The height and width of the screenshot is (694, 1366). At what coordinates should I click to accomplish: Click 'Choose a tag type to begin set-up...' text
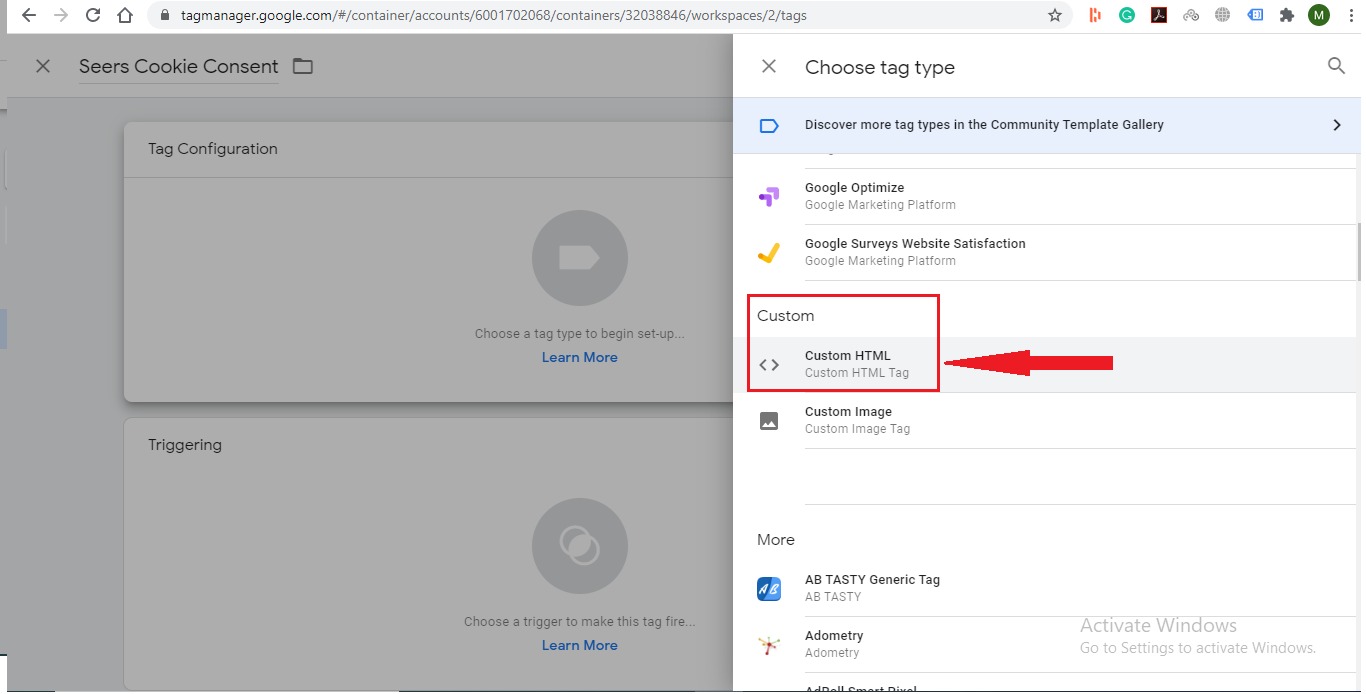(x=580, y=334)
